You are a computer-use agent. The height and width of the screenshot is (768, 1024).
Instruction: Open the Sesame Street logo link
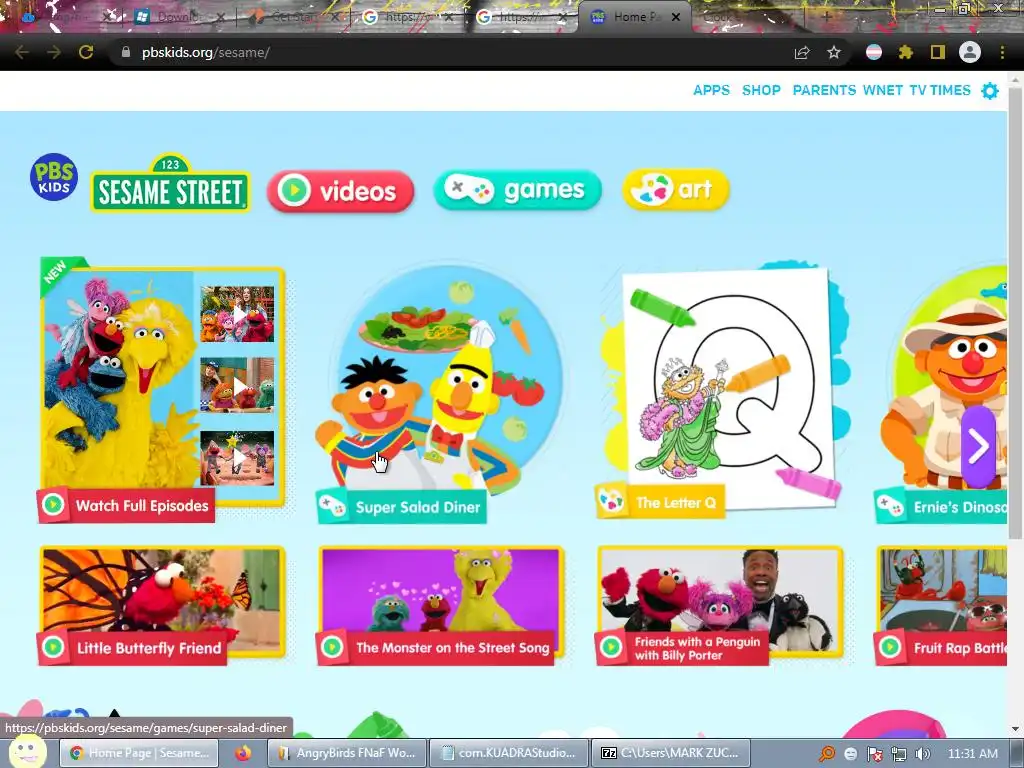click(x=170, y=184)
